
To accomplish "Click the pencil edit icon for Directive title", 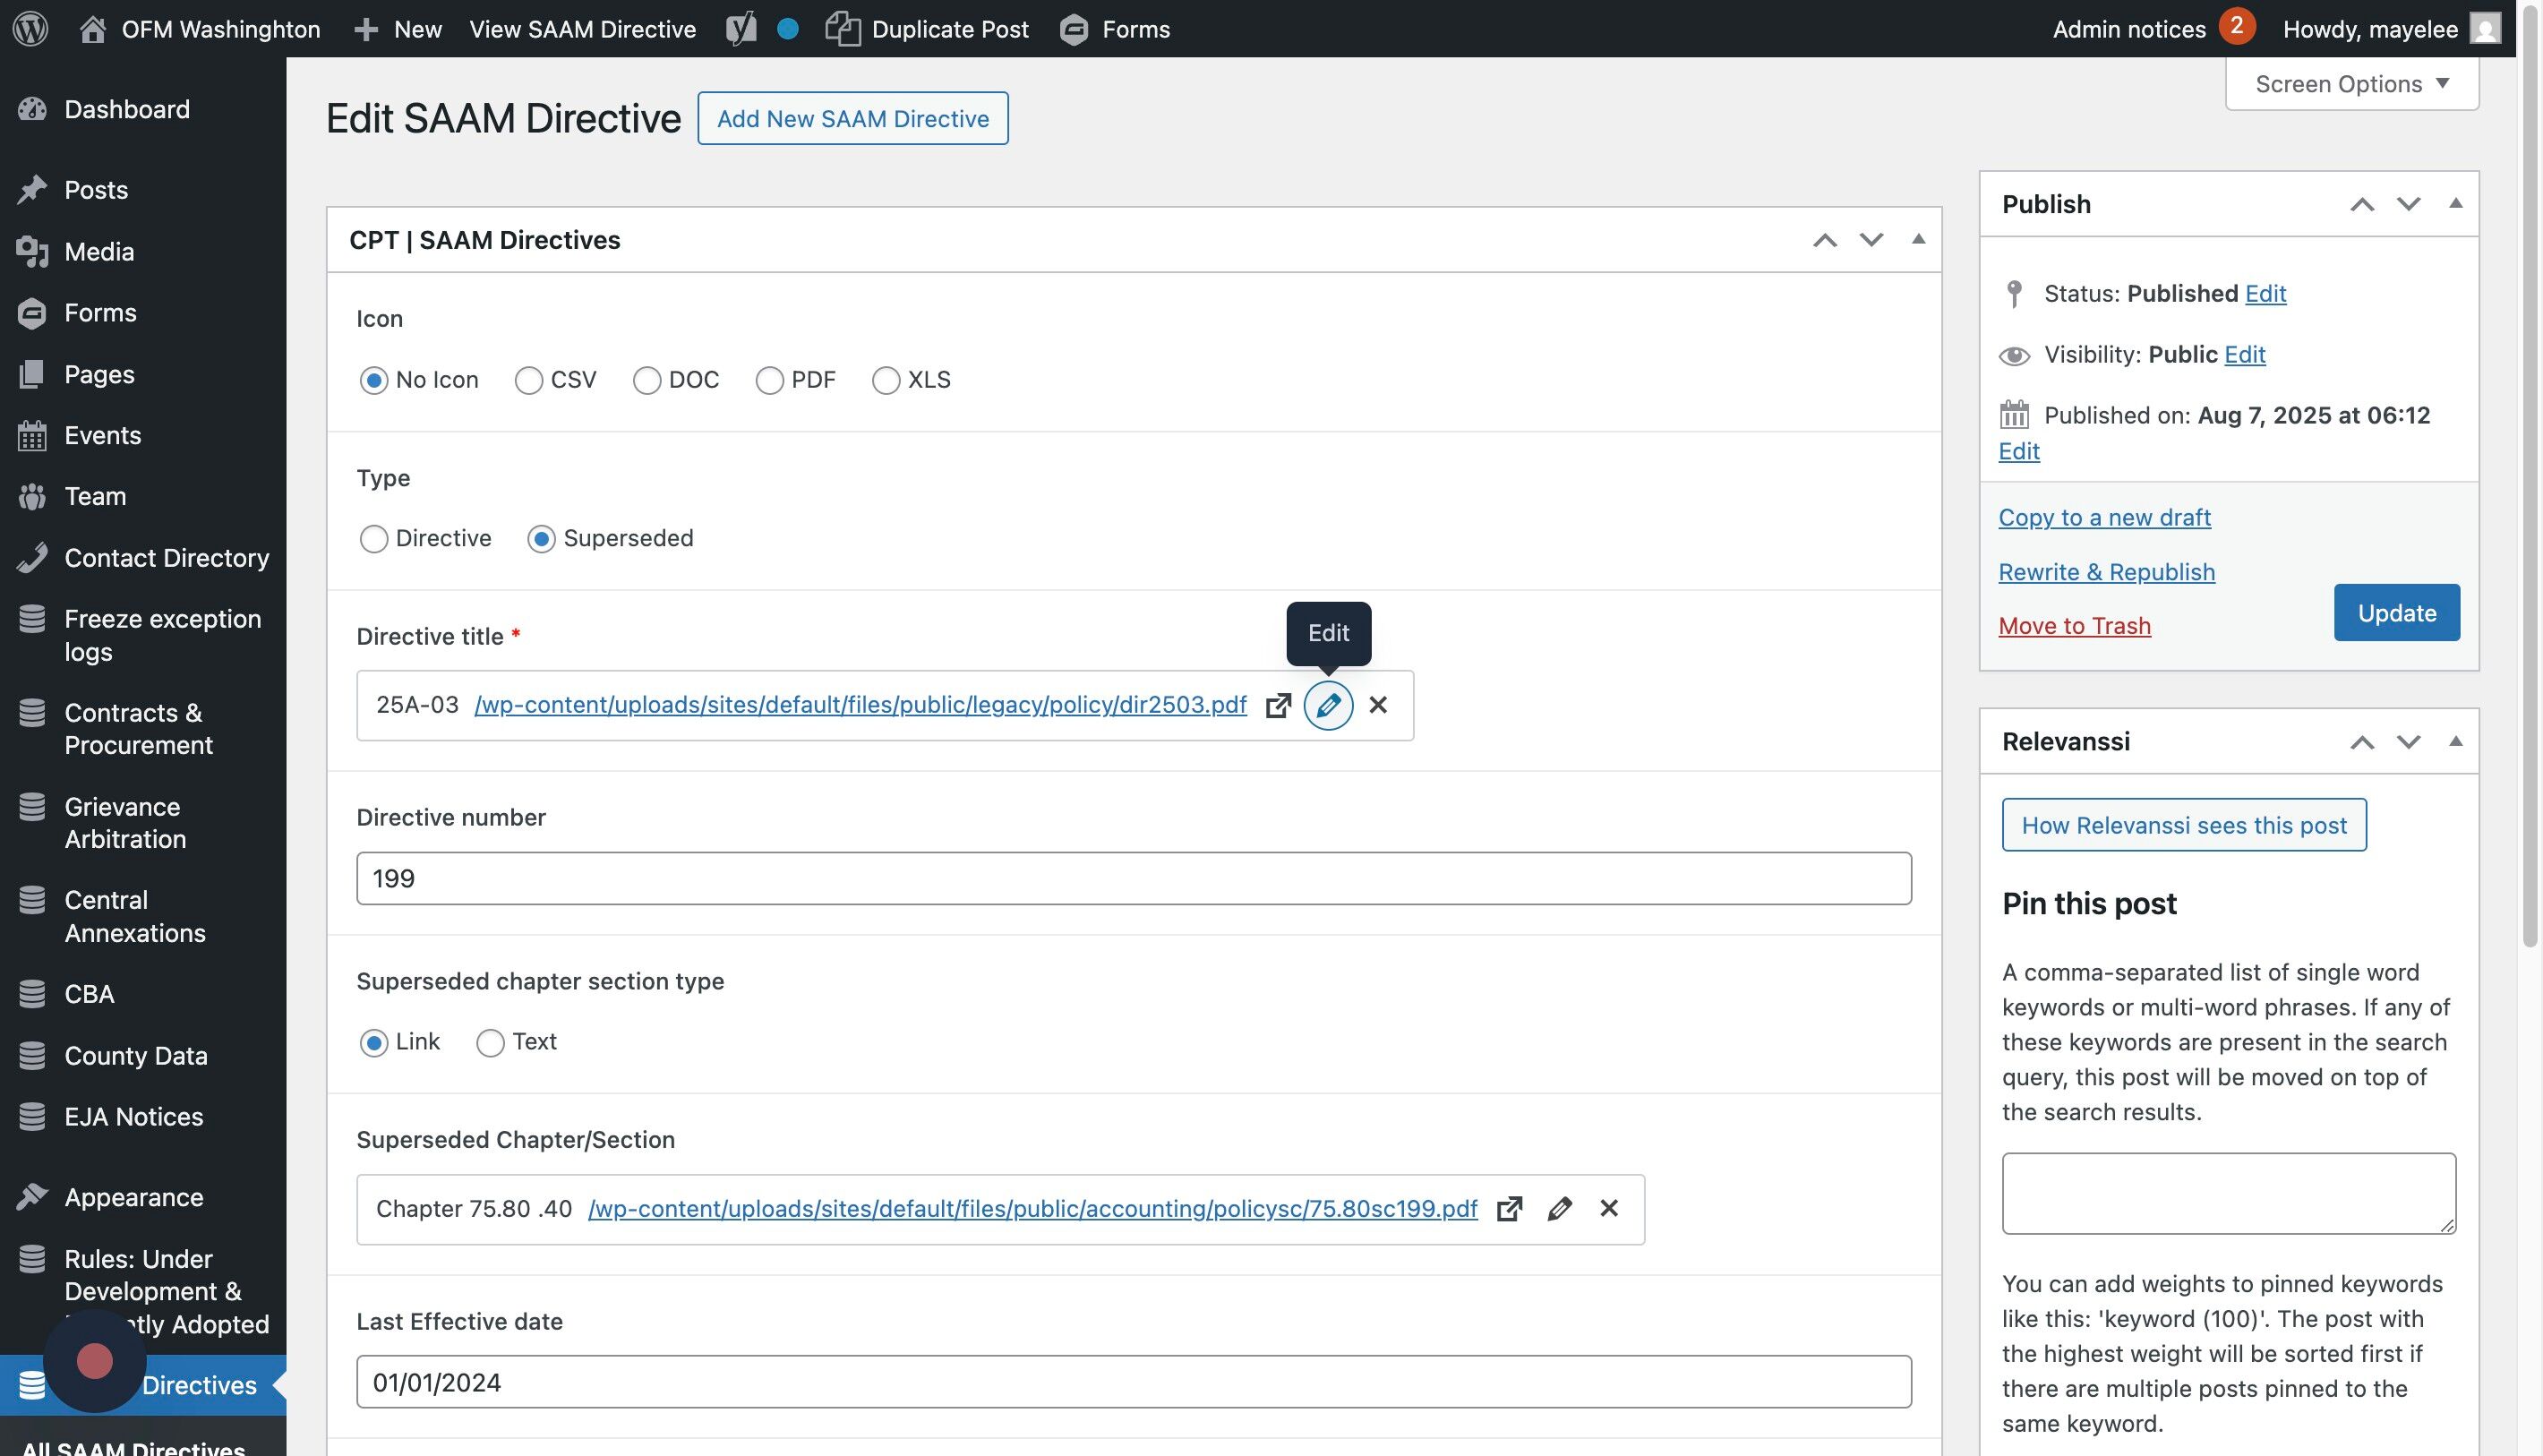I will [1327, 705].
